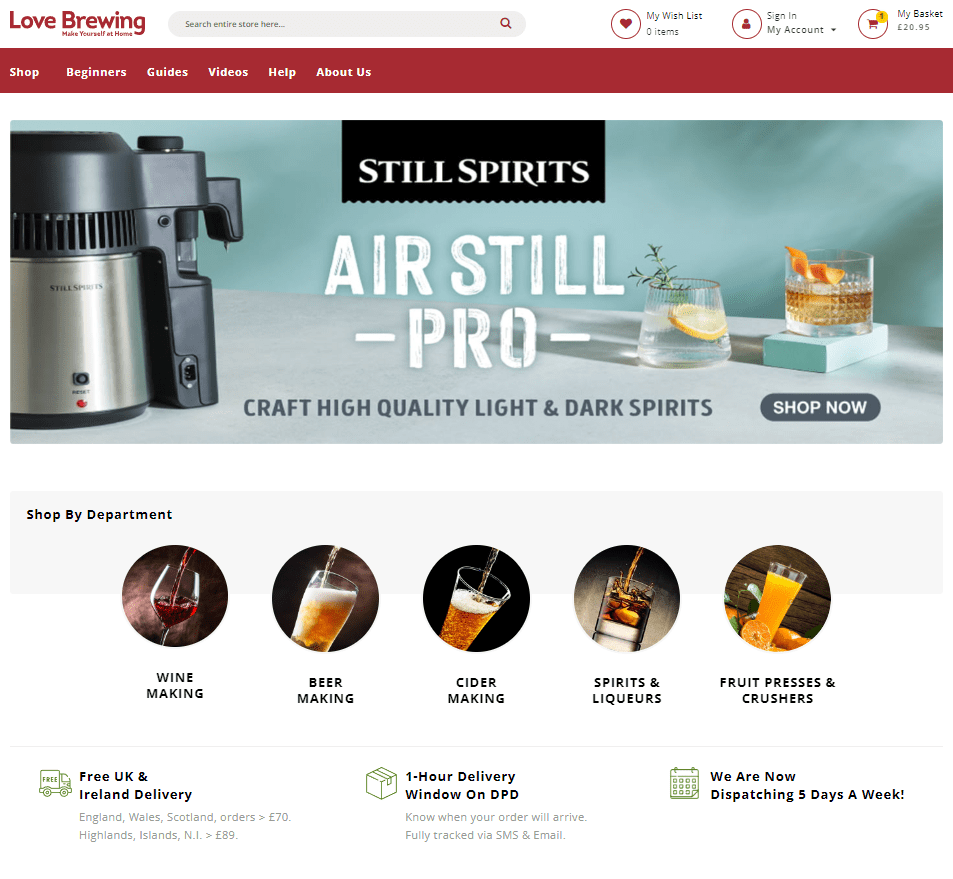Open the Shop menu
This screenshot has height=879, width=953.
pyautogui.click(x=24, y=72)
